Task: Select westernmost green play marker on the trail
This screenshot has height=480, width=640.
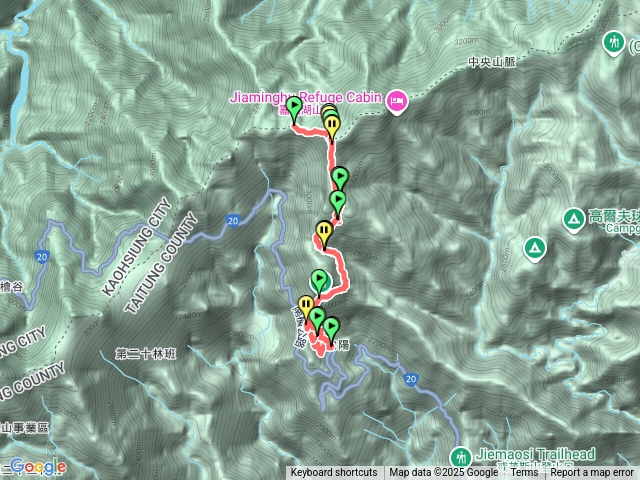Action: tap(294, 106)
